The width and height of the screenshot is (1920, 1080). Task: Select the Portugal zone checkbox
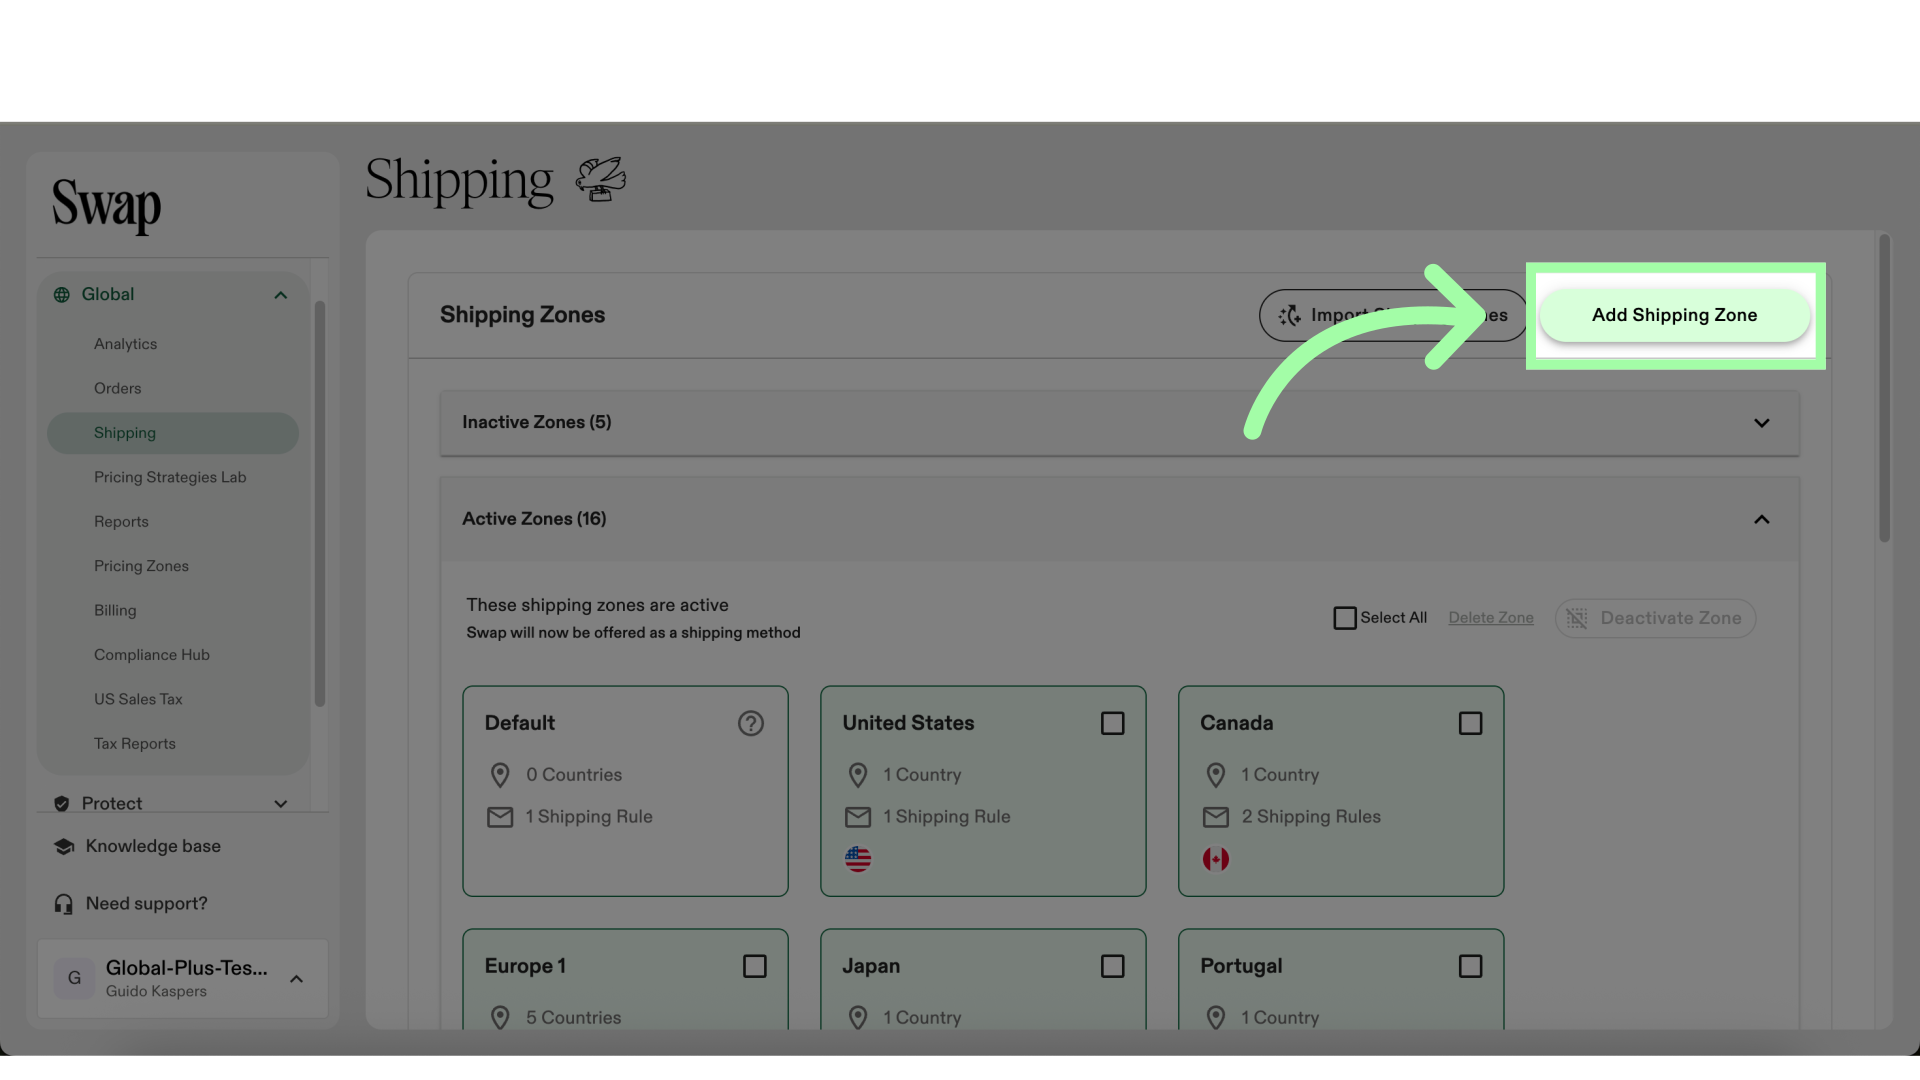pos(1470,966)
